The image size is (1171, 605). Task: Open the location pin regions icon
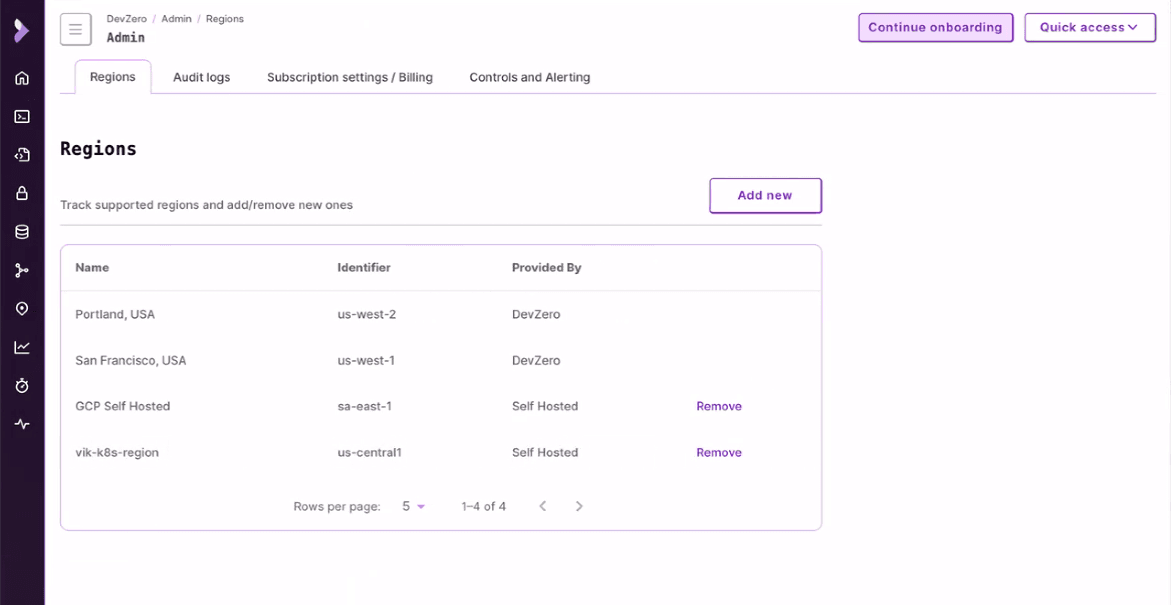21,308
